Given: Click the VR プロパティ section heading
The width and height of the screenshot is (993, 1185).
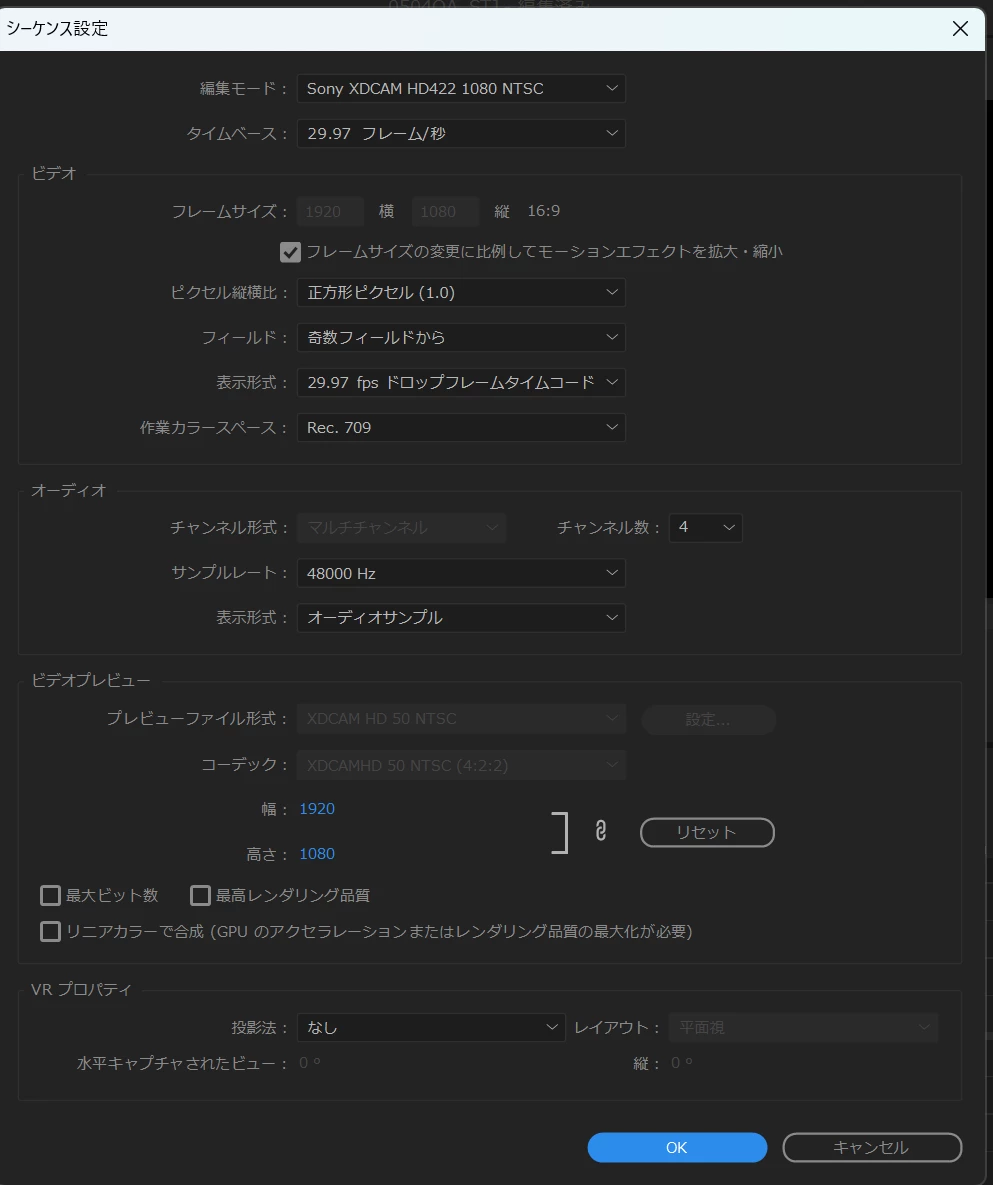Looking at the screenshot, I should [x=82, y=989].
